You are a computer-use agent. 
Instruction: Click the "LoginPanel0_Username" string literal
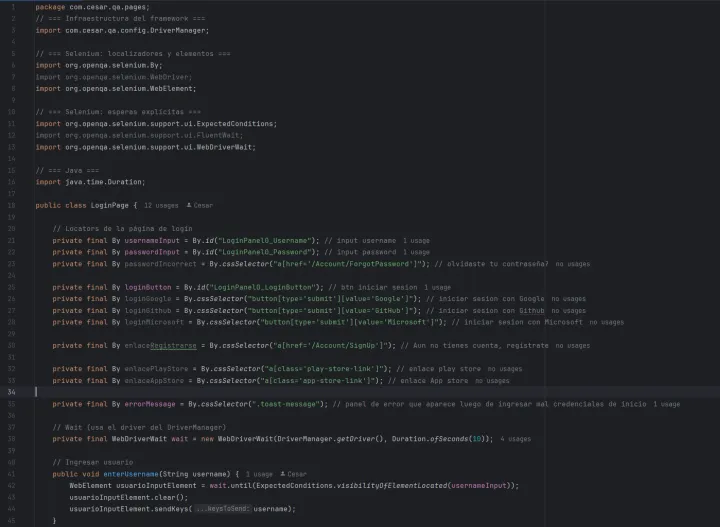click(264, 241)
